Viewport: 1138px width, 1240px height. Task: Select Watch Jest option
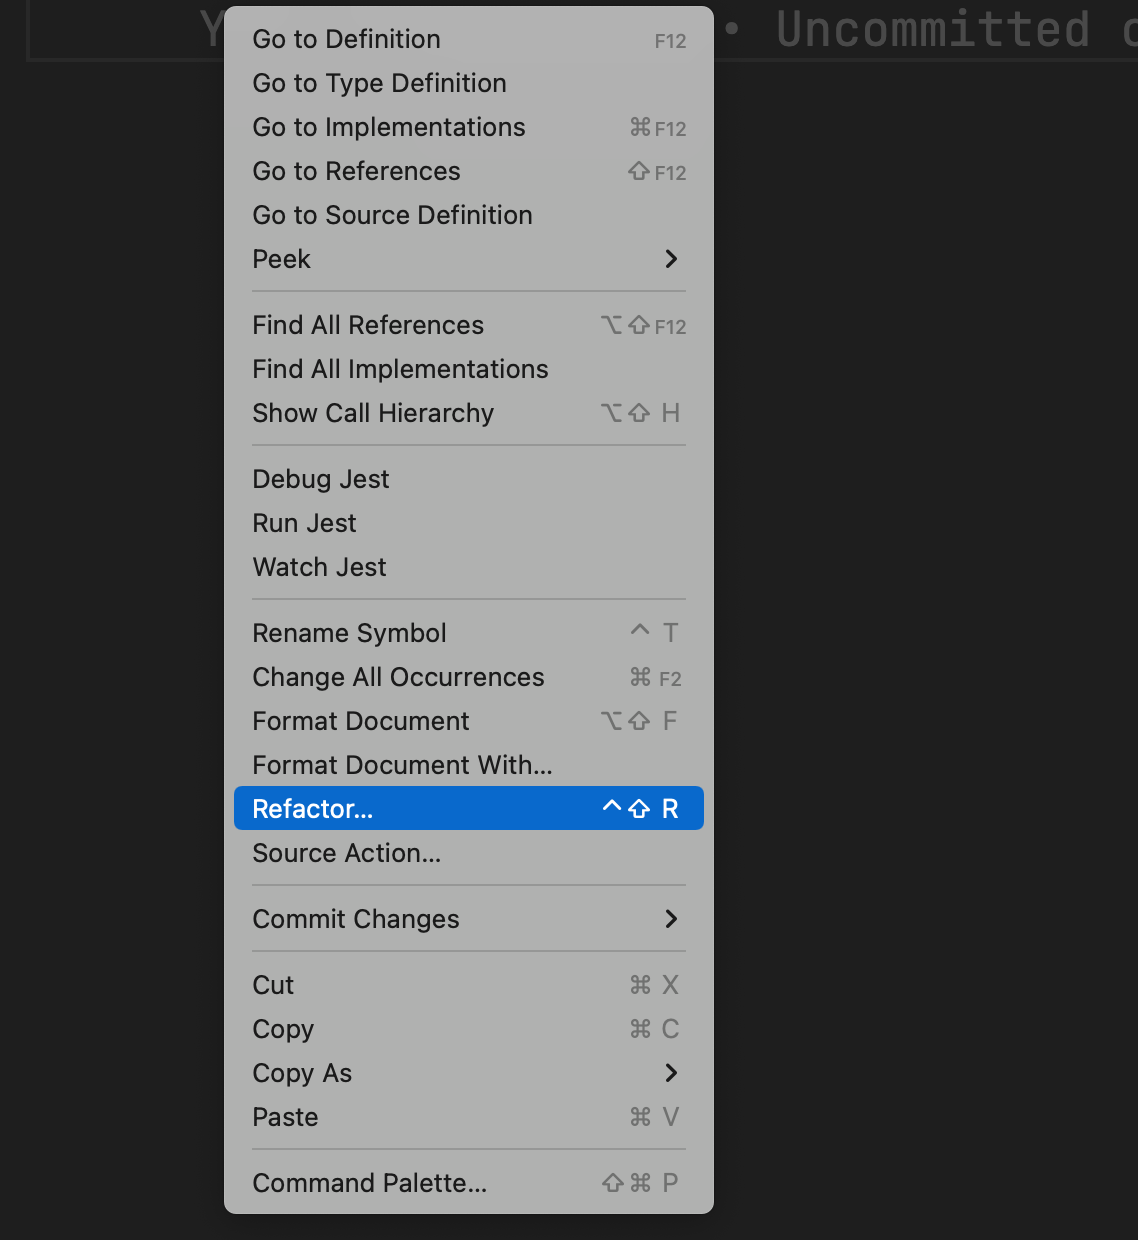[x=319, y=567]
